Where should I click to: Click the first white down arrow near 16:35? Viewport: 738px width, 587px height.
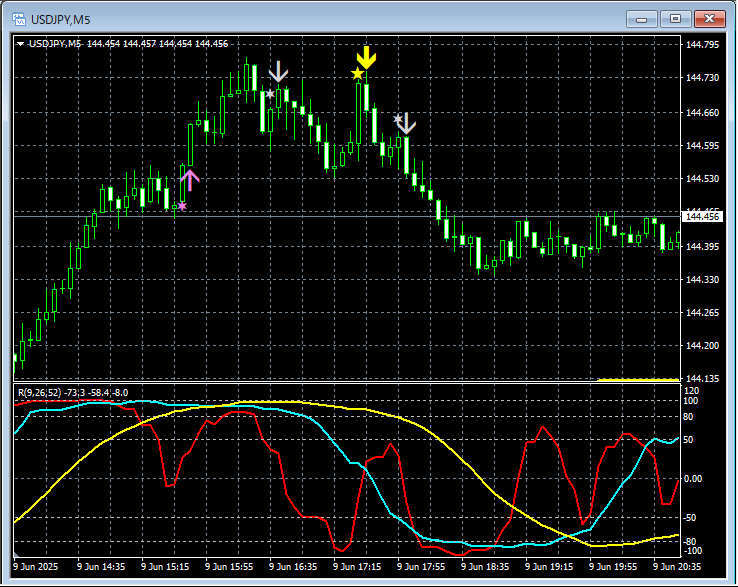pos(278,72)
